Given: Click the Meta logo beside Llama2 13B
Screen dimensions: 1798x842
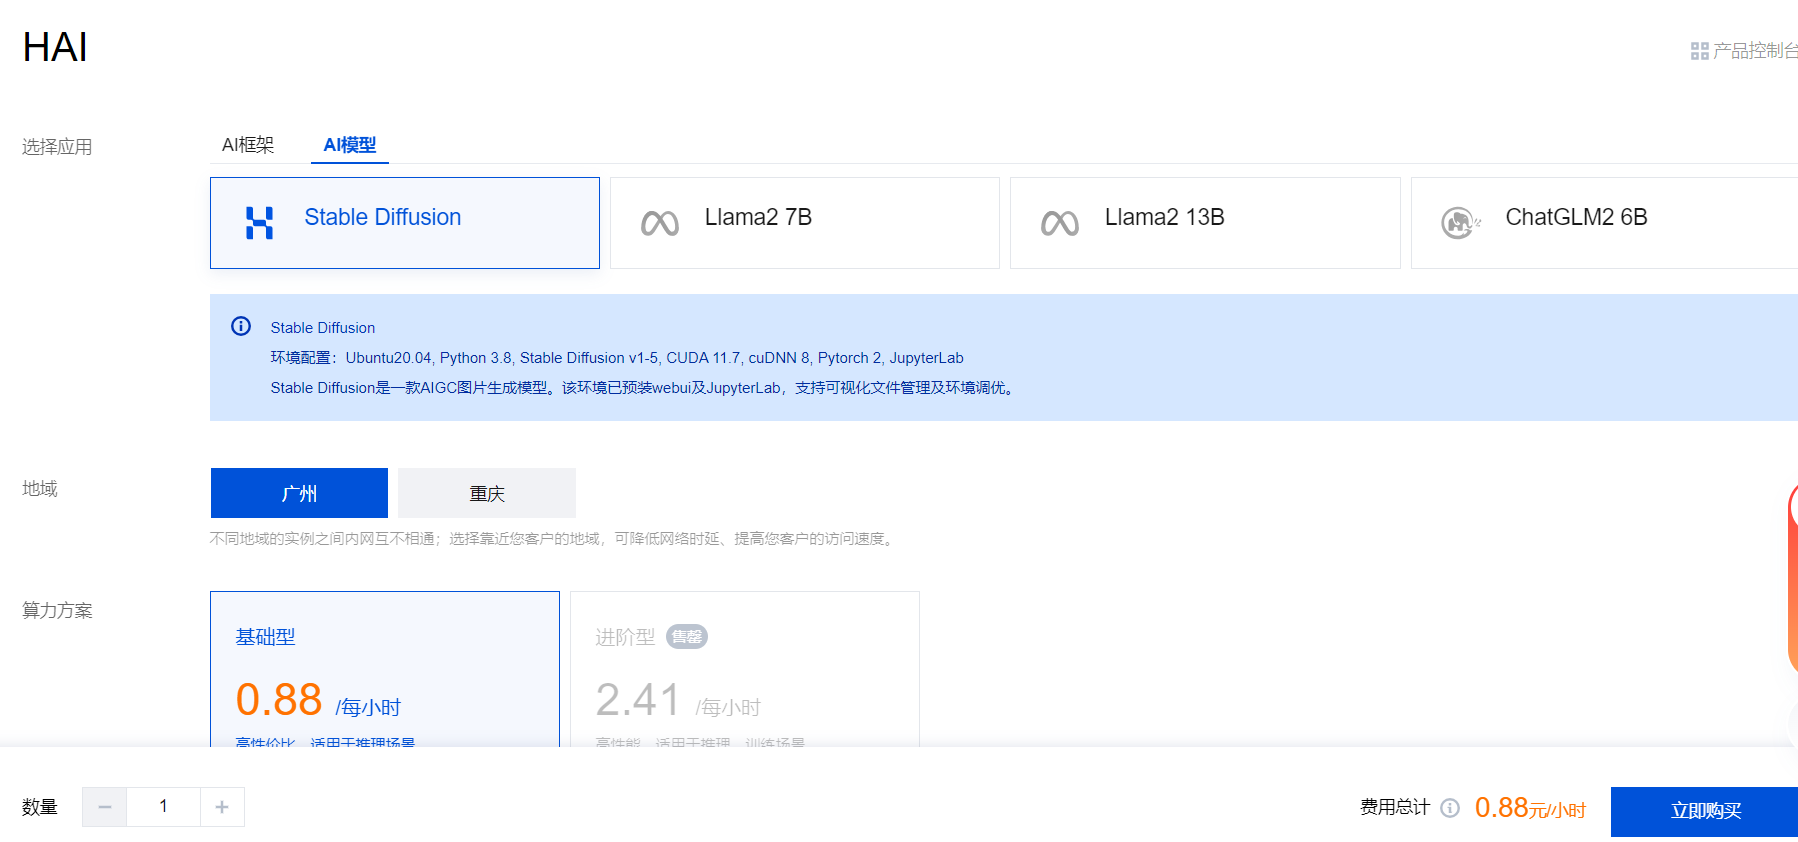Looking at the screenshot, I should click(x=1060, y=223).
